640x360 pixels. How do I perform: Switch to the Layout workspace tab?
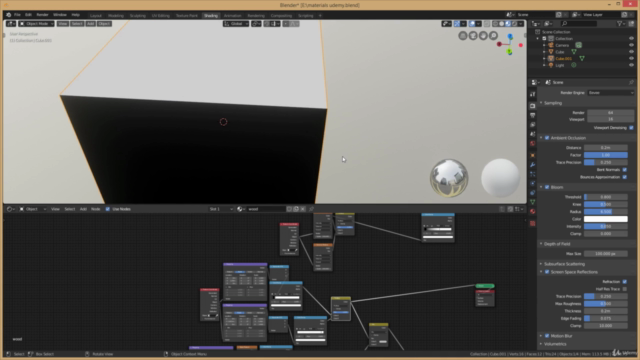(x=96, y=16)
